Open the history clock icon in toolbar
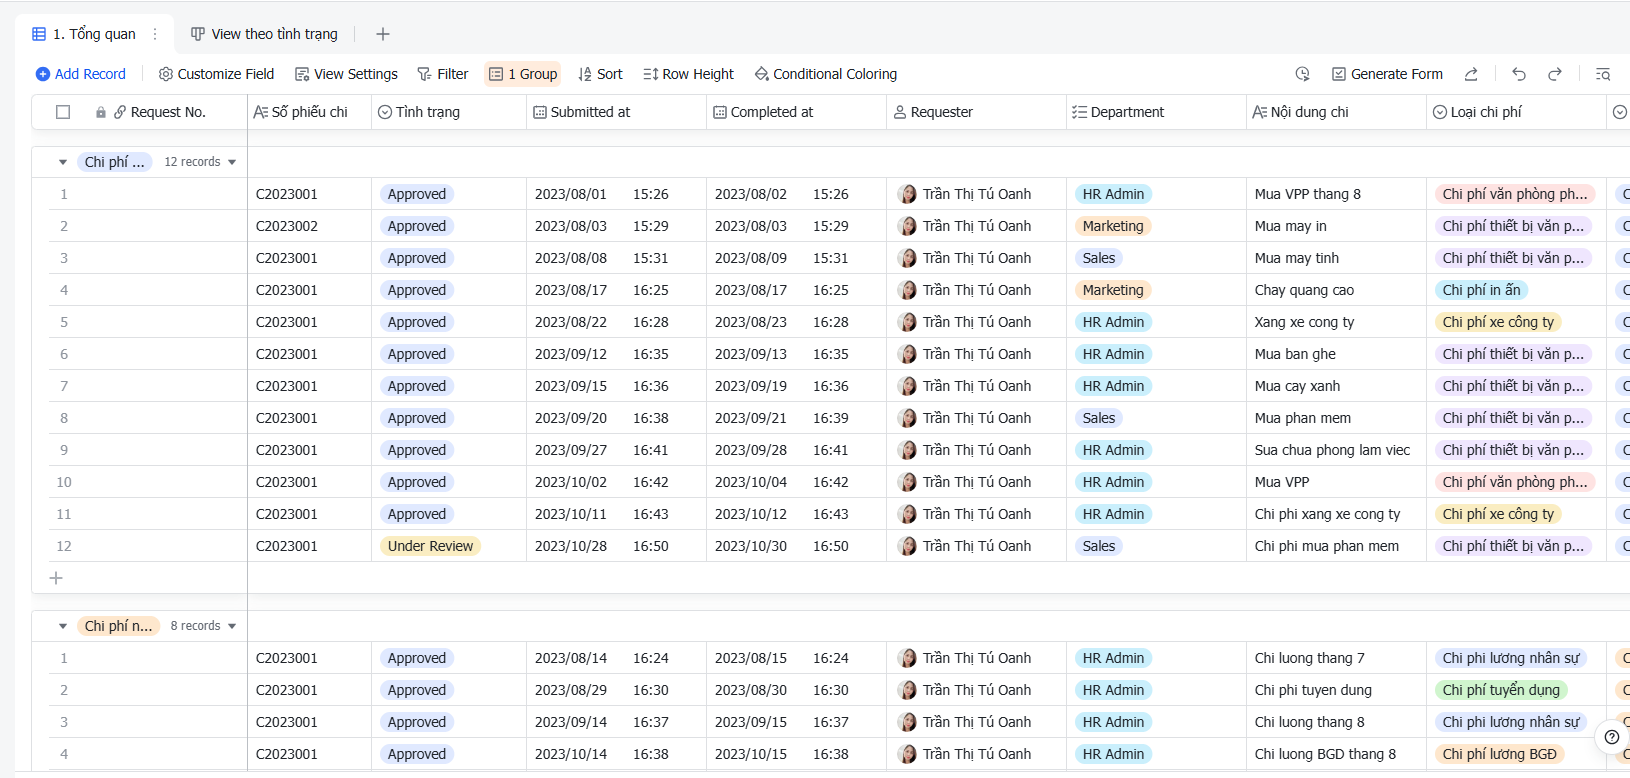The height and width of the screenshot is (778, 1630). click(x=1302, y=74)
